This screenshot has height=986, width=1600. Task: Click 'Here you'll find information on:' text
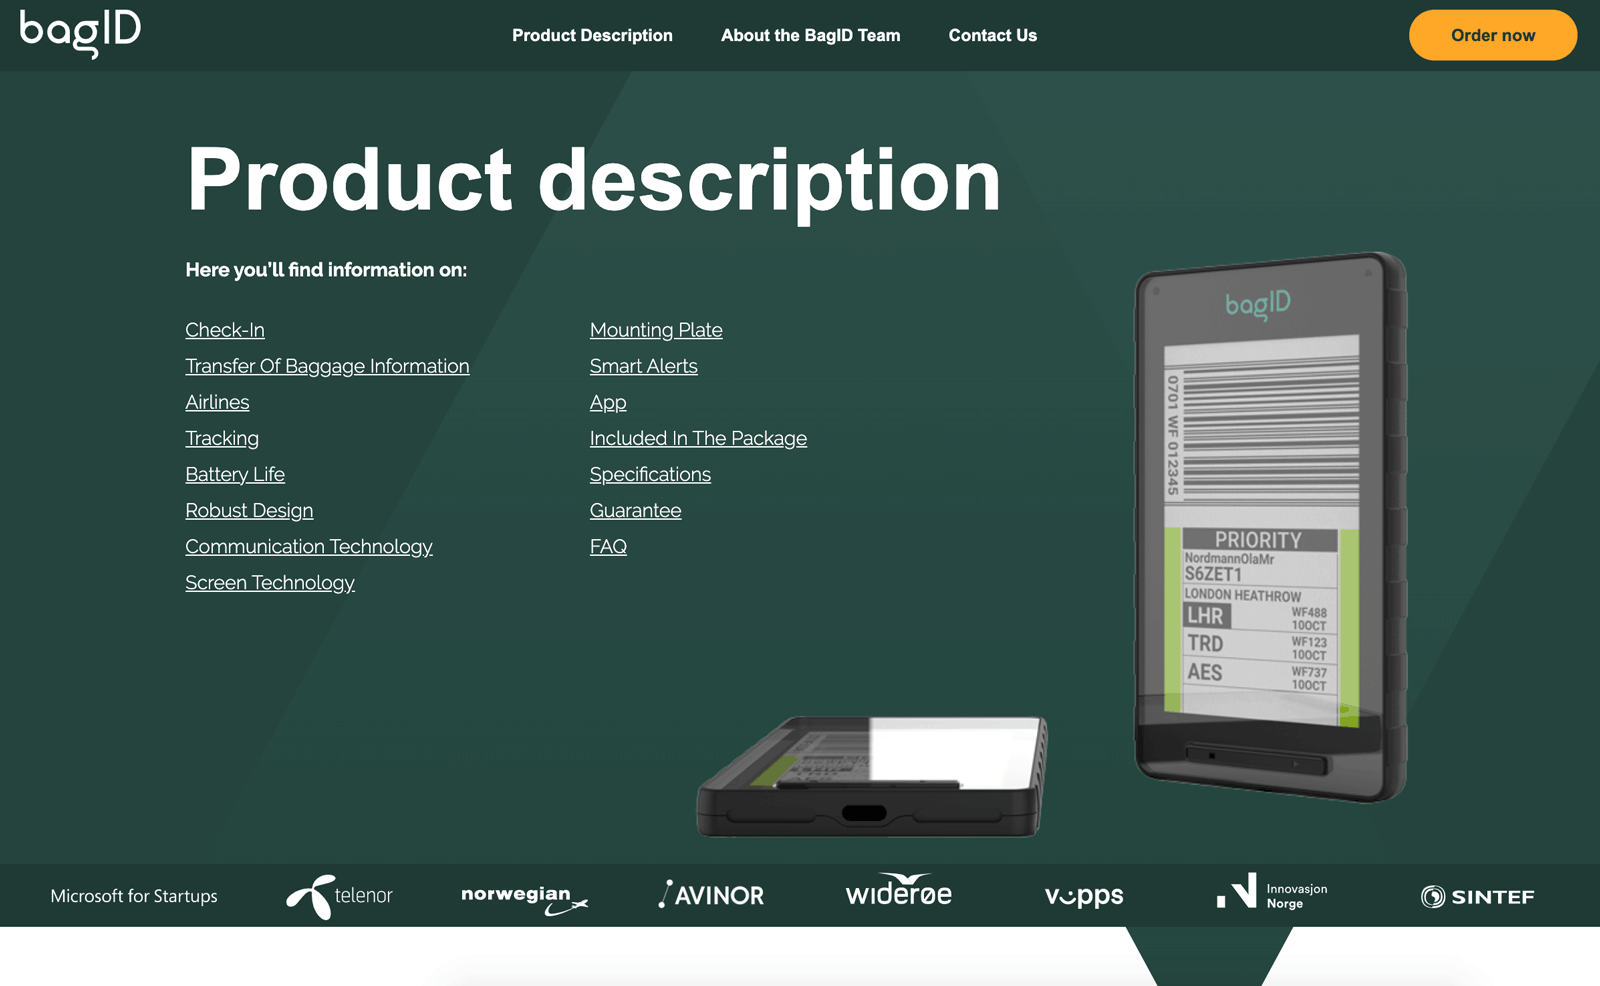click(326, 270)
